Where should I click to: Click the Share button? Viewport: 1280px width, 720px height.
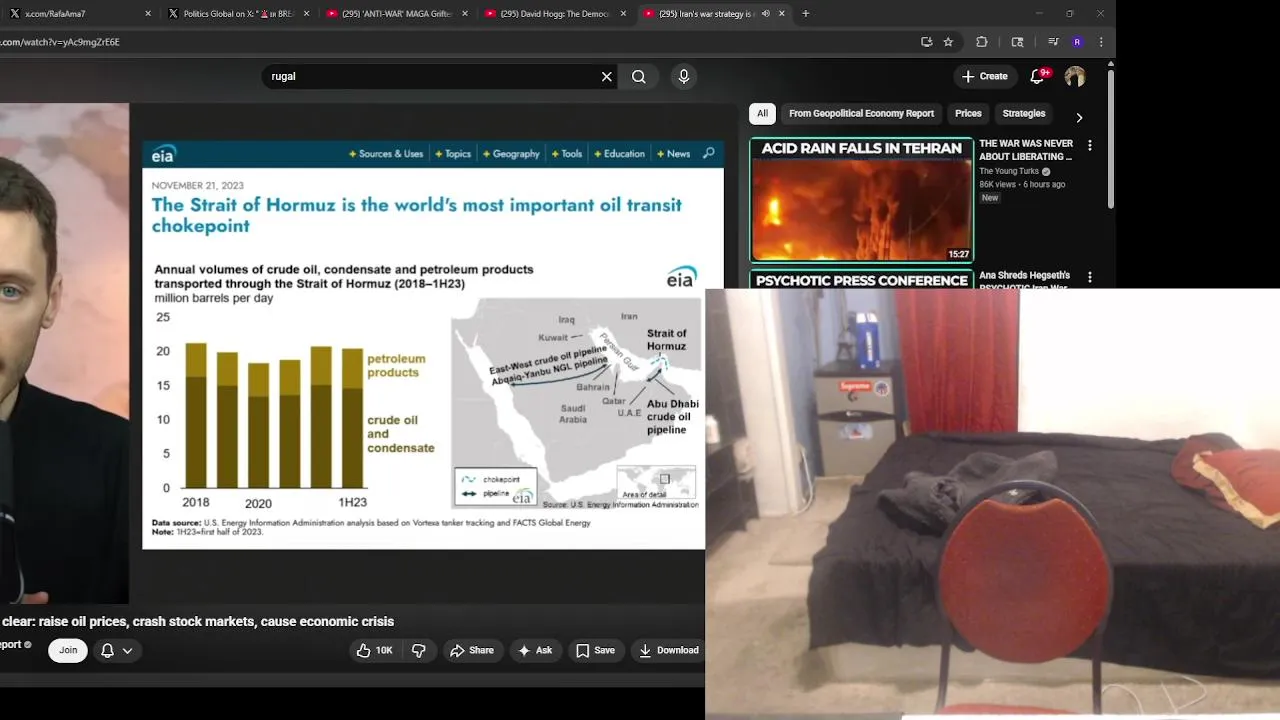[472, 650]
